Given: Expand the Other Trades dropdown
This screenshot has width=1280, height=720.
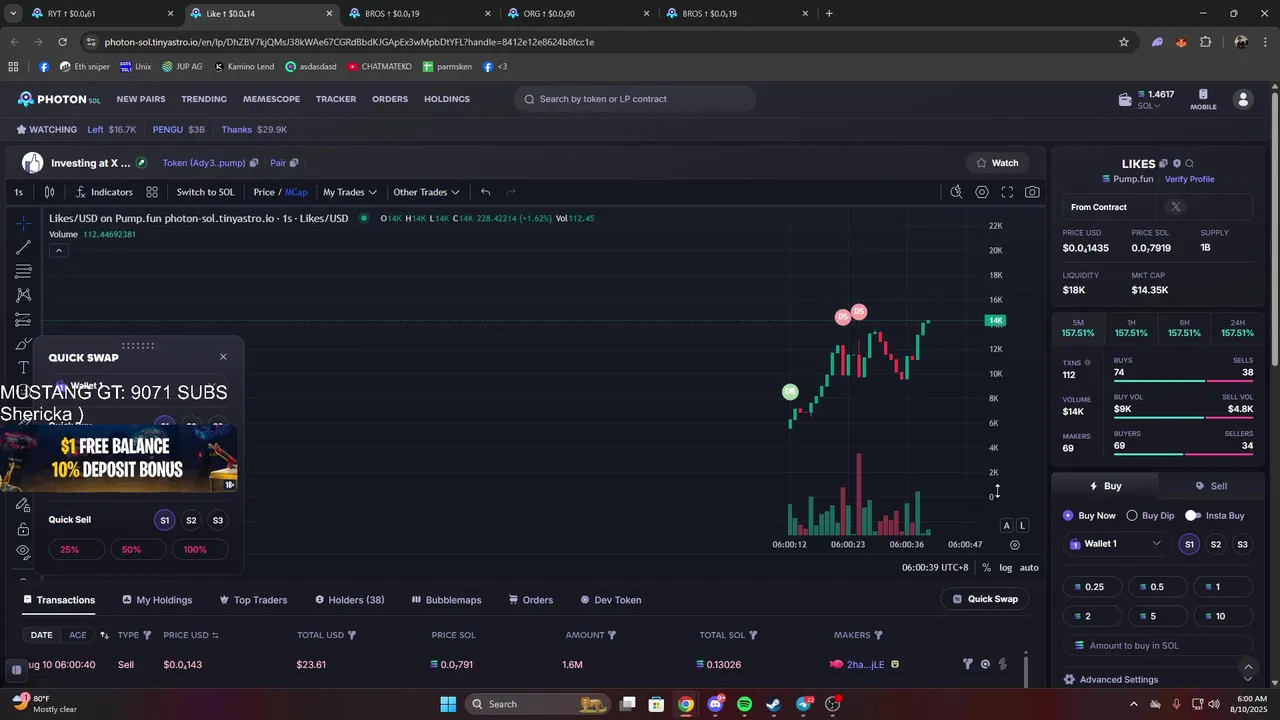Looking at the screenshot, I should pyautogui.click(x=426, y=192).
